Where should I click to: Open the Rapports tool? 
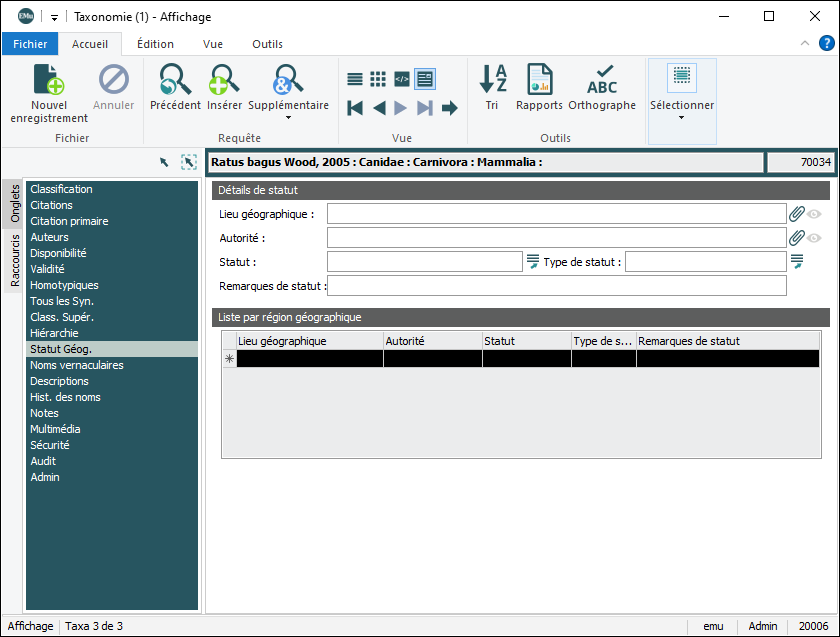point(539,80)
